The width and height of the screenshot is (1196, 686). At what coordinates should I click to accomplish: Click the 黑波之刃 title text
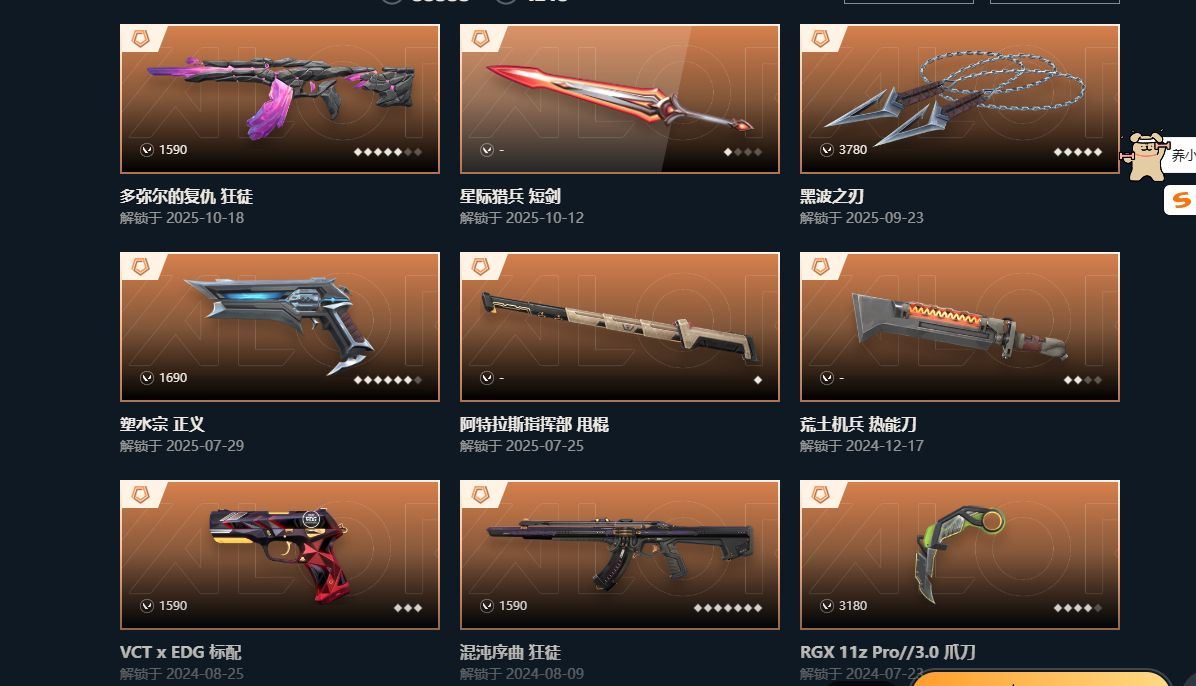coord(831,196)
